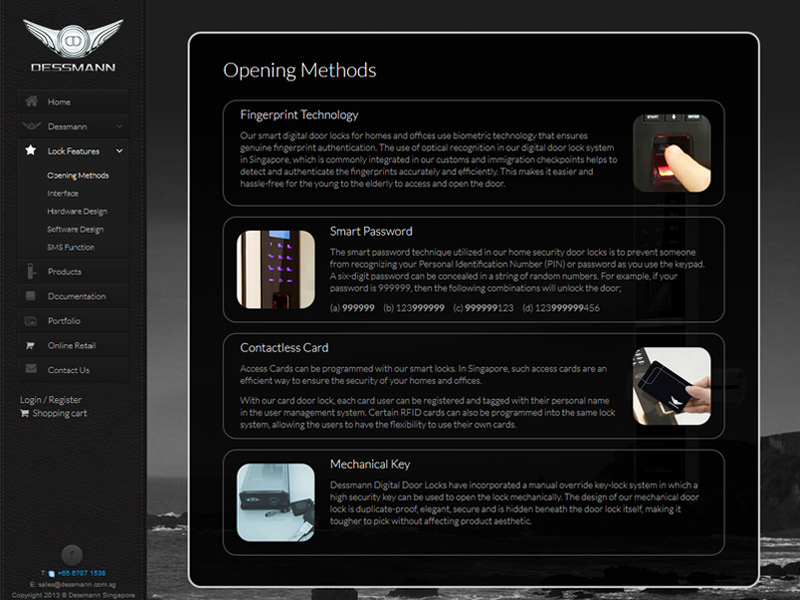Click the Copyright 2013 Dessmann Singapore text
This screenshot has width=800, height=600.
click(73, 595)
